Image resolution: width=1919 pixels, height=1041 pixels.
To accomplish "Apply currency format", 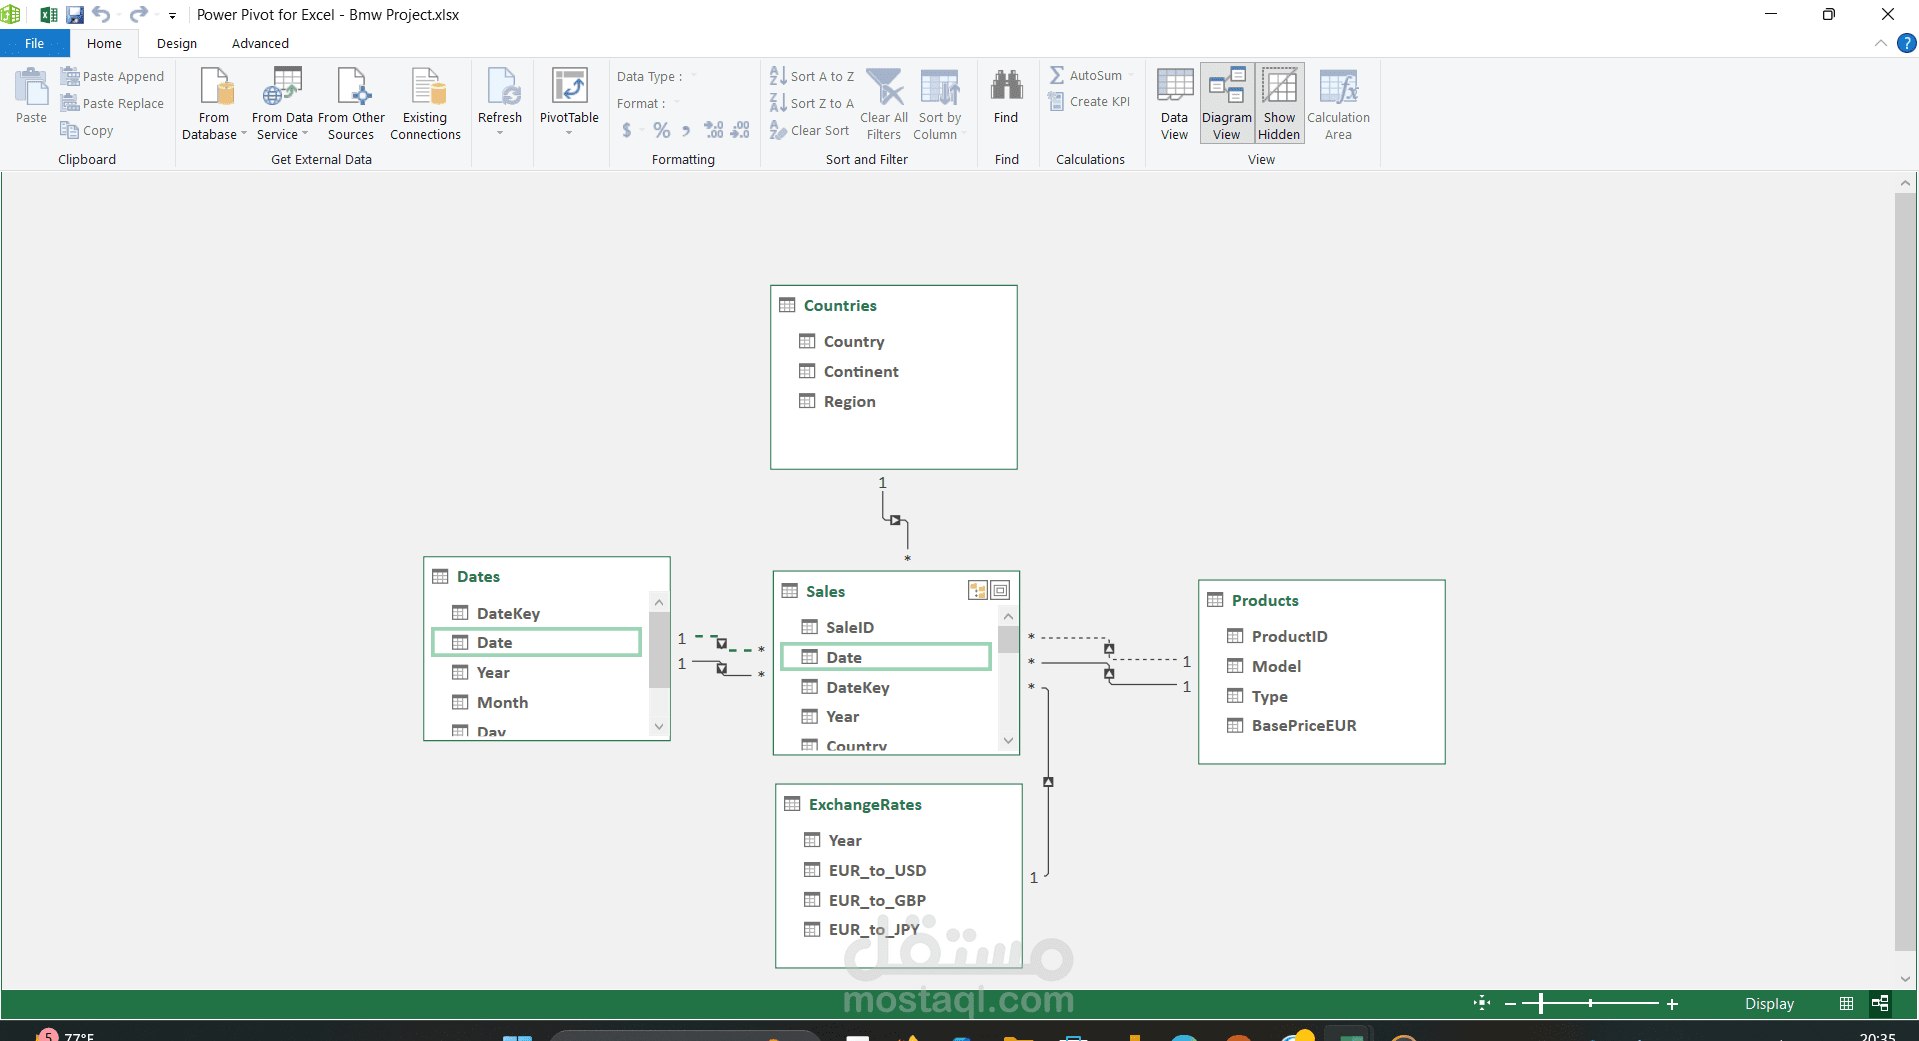I will click(627, 130).
